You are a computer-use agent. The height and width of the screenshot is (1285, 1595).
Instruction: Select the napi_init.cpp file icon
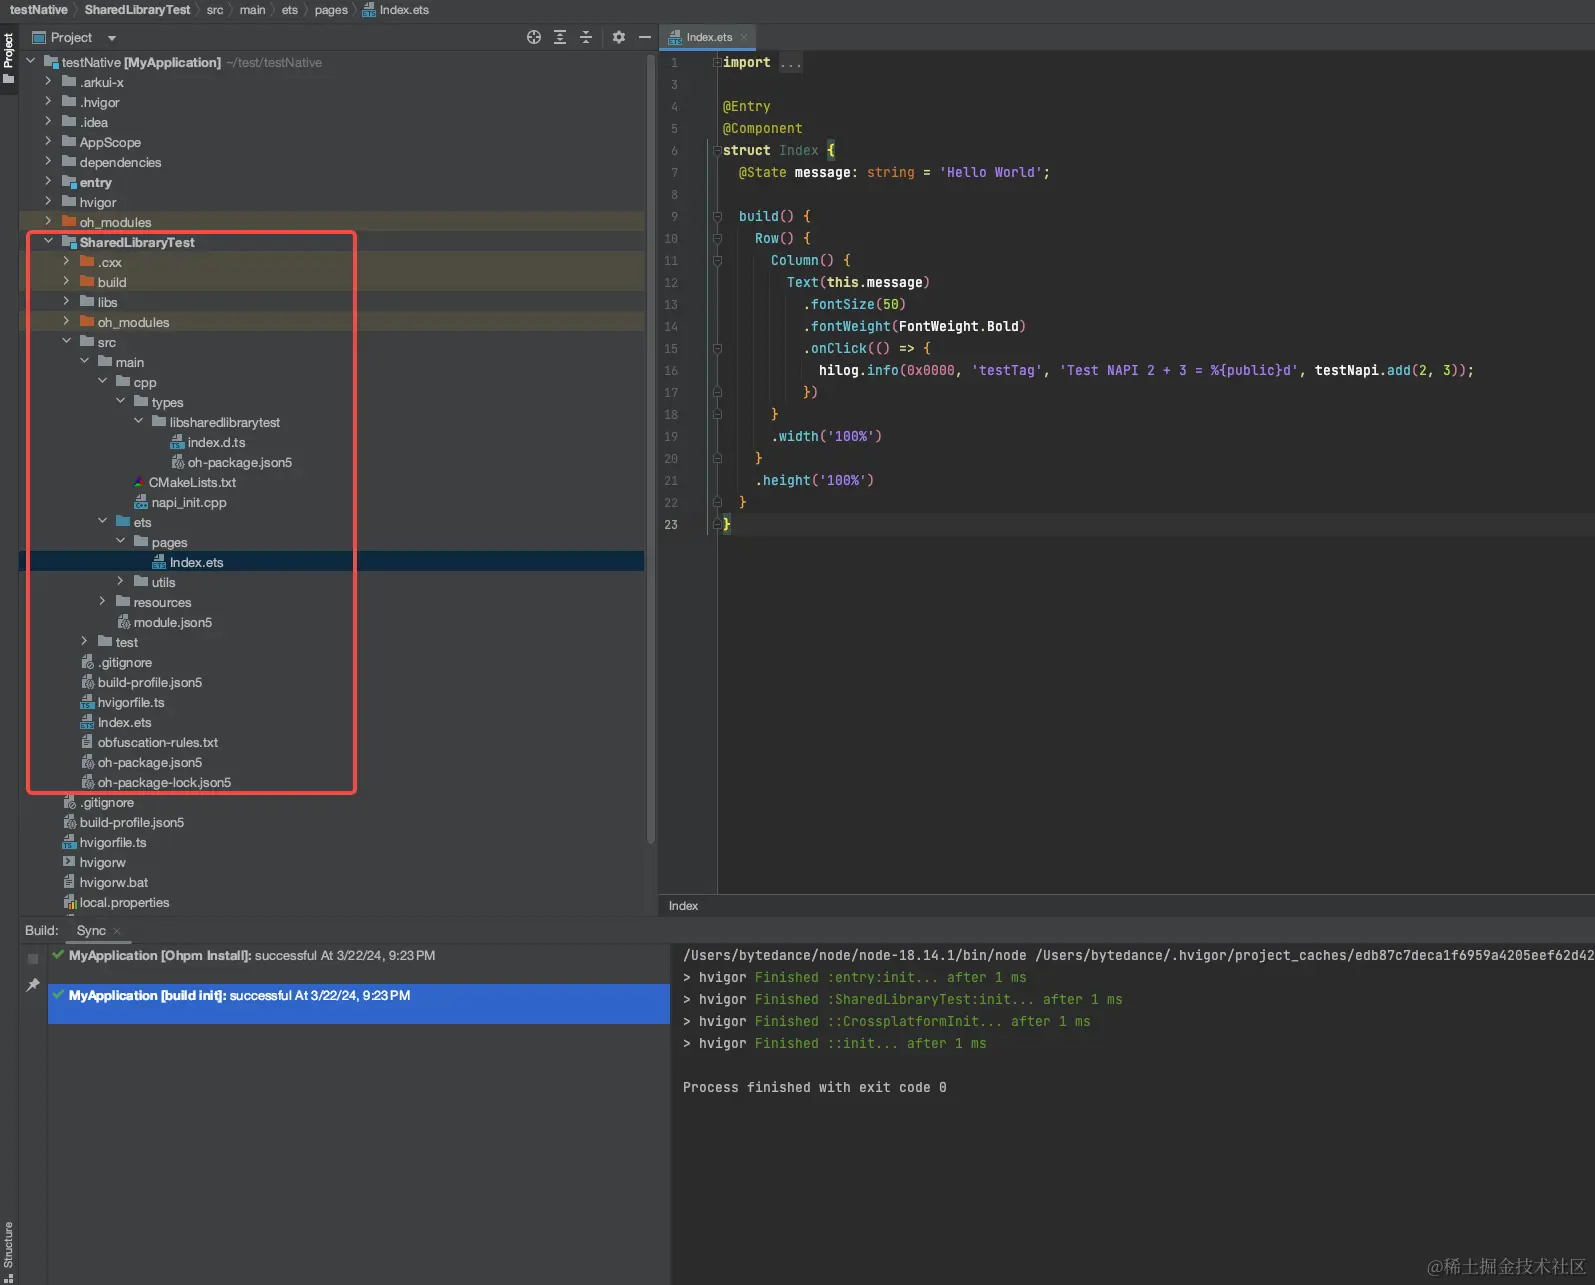tap(141, 502)
